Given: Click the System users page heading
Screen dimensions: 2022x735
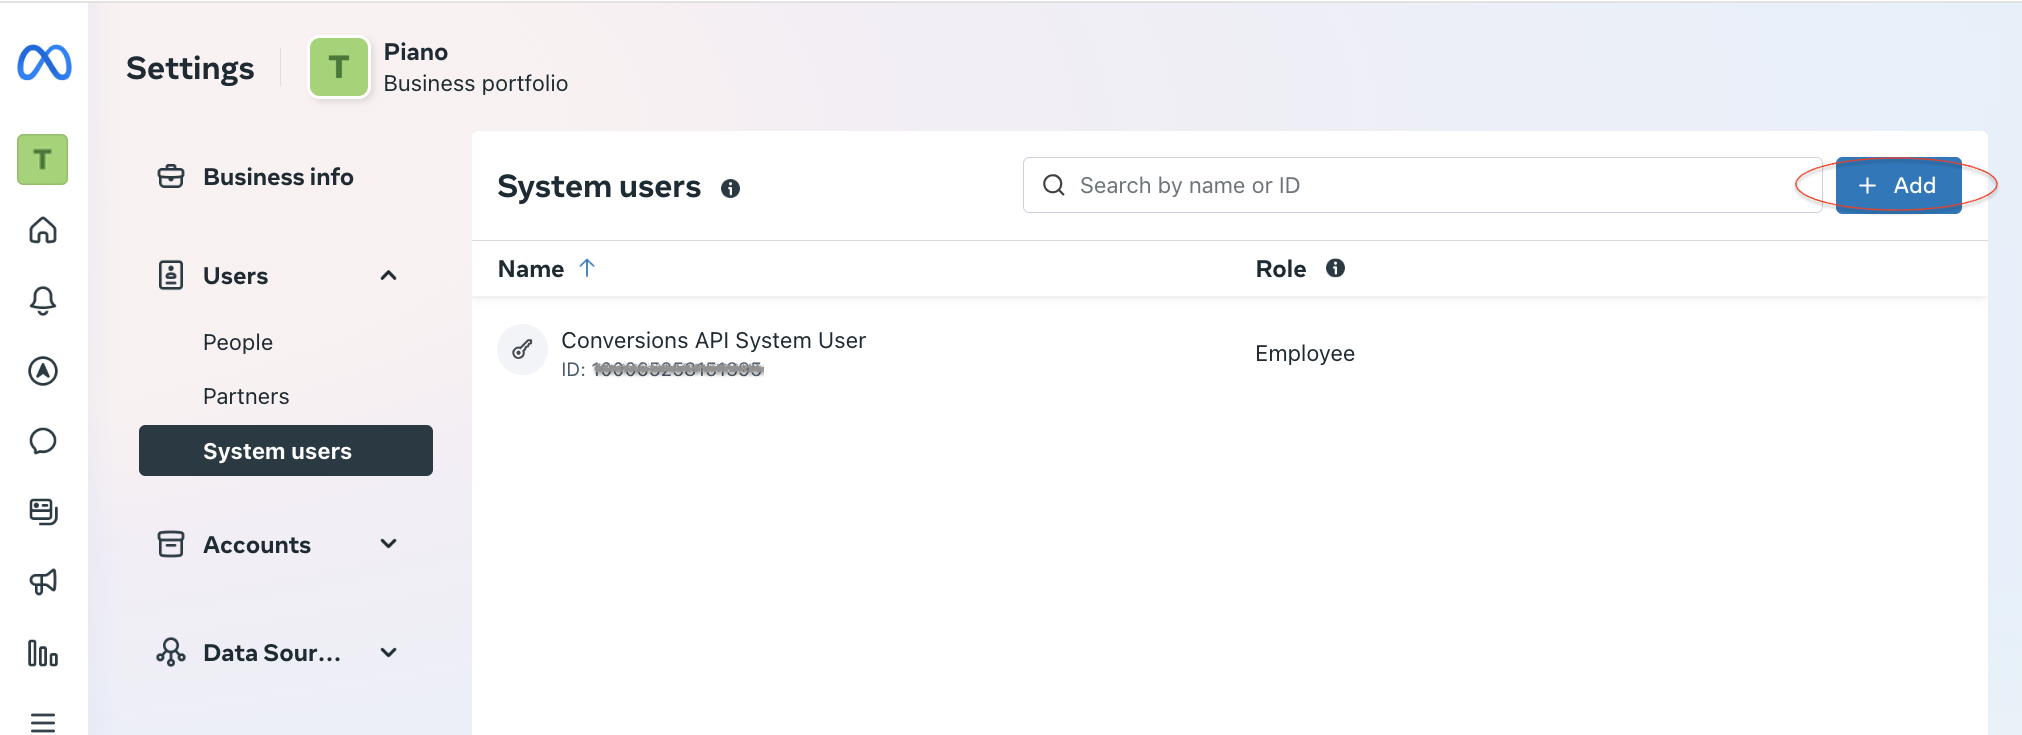Looking at the screenshot, I should pos(599,187).
